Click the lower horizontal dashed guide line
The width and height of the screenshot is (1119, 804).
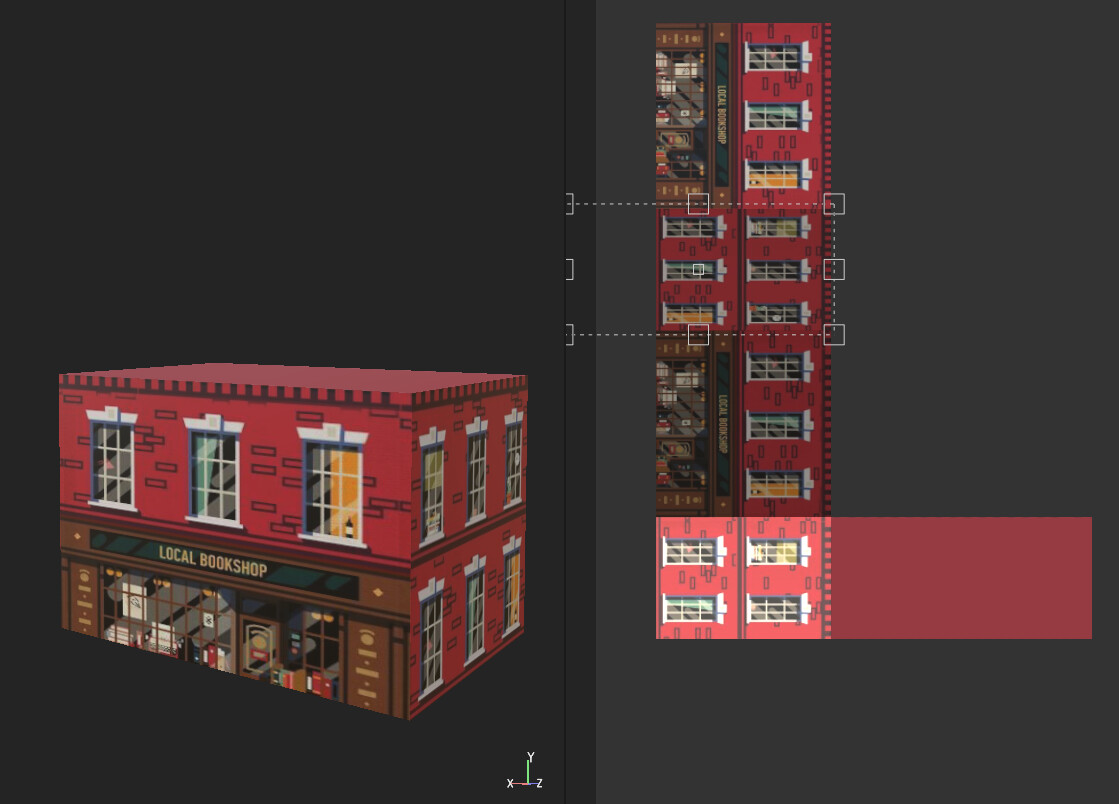pyautogui.click(x=630, y=333)
